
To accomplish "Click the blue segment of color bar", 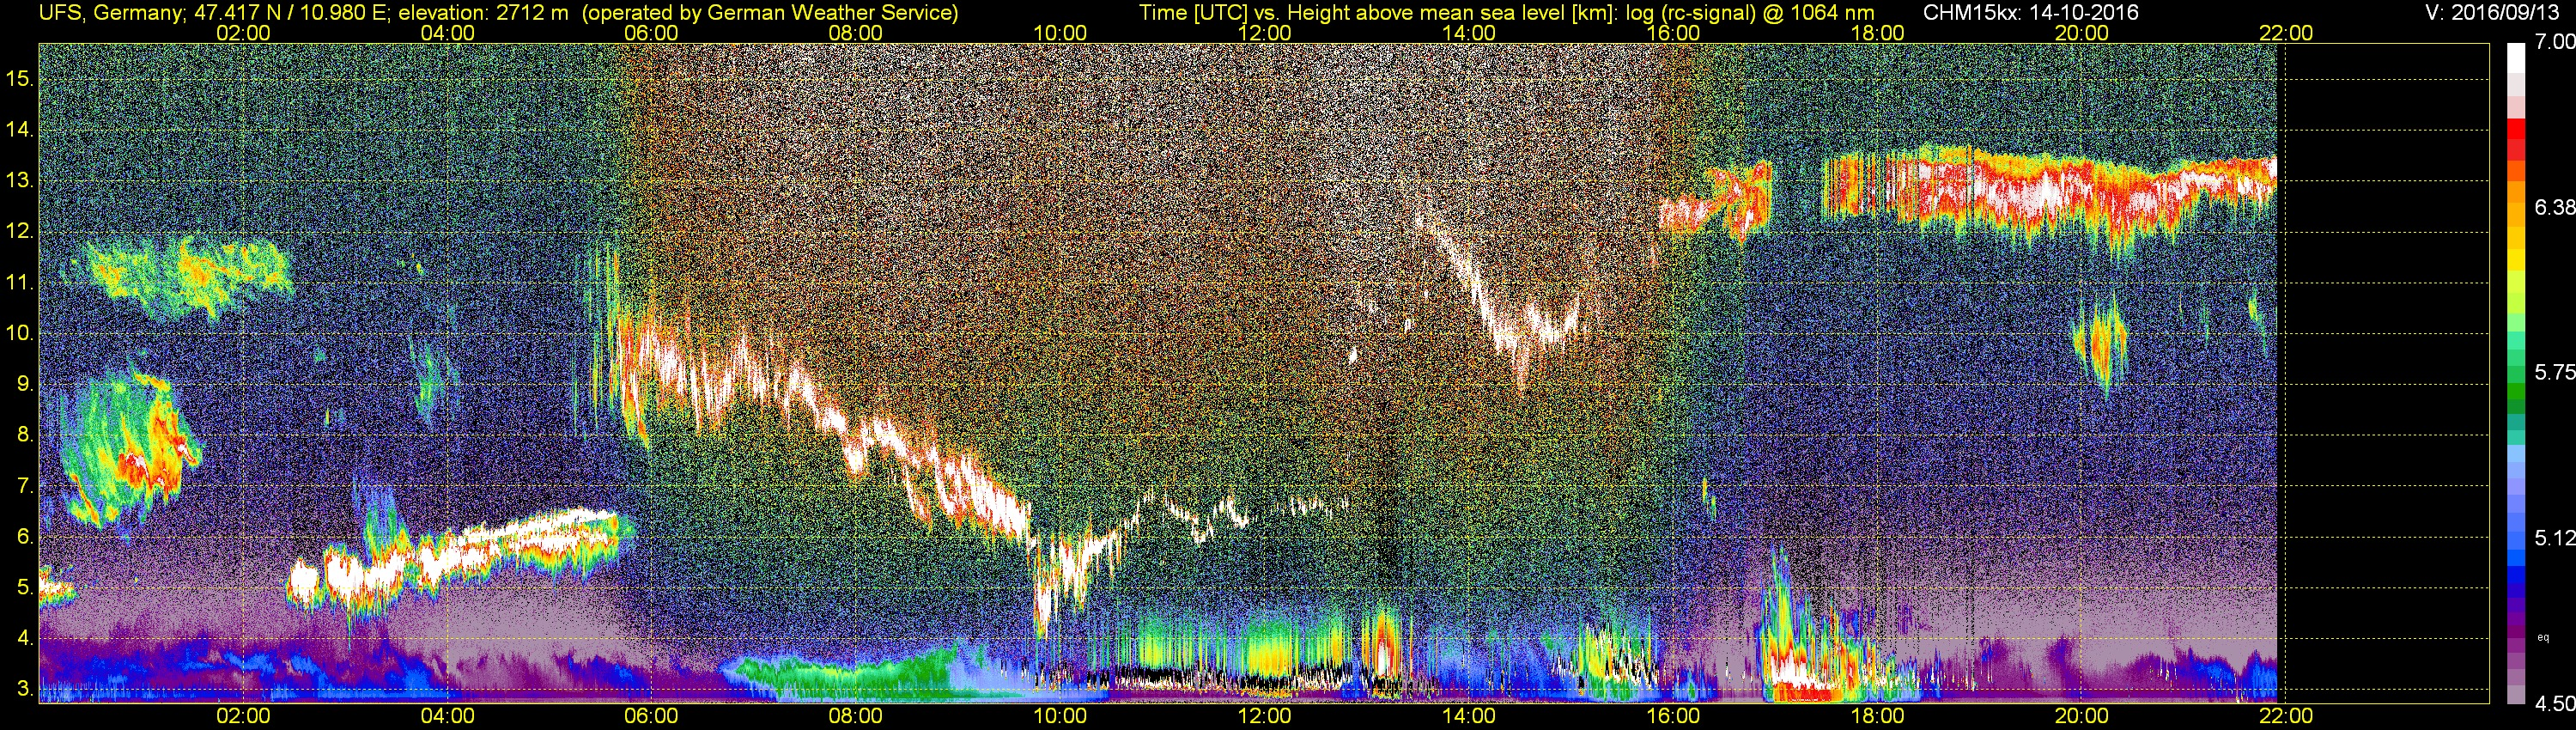I will tap(2516, 570).
